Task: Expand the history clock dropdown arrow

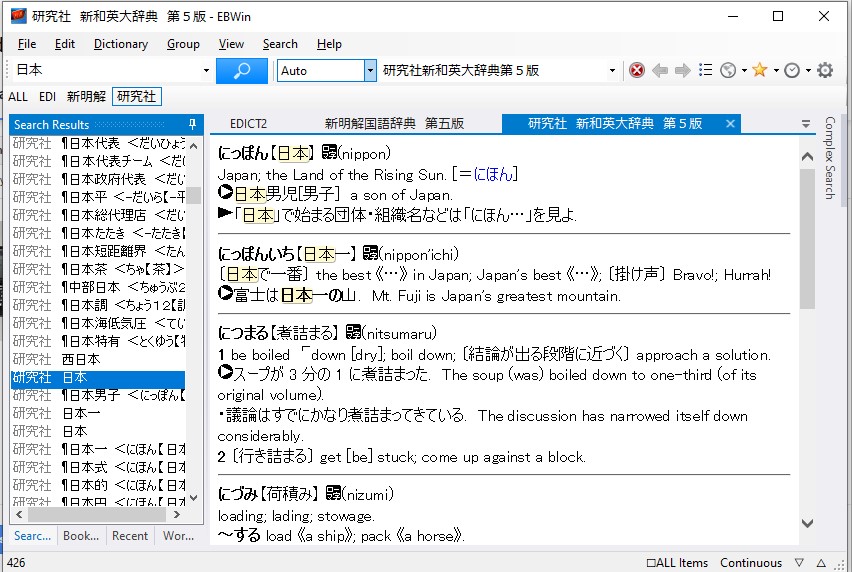Action: [808, 71]
